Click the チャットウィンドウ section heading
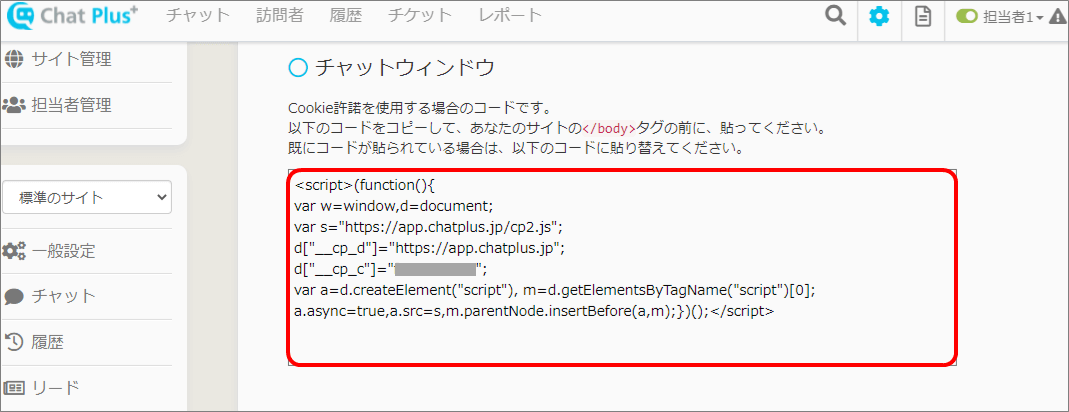Image resolution: width=1069 pixels, height=412 pixels. coord(404,67)
